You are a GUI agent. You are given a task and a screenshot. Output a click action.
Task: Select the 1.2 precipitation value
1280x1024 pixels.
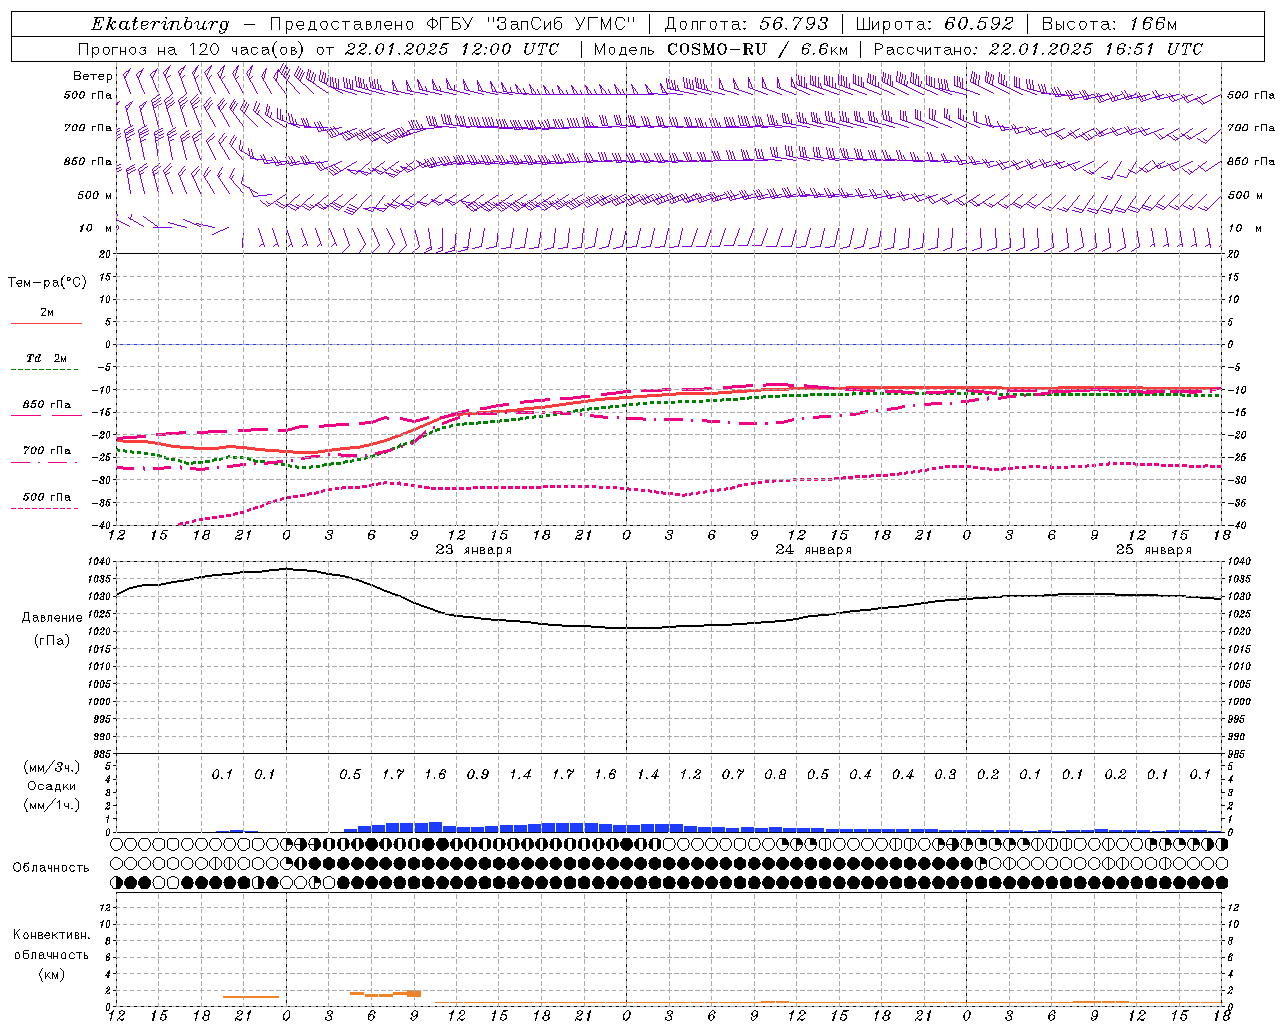(x=690, y=774)
